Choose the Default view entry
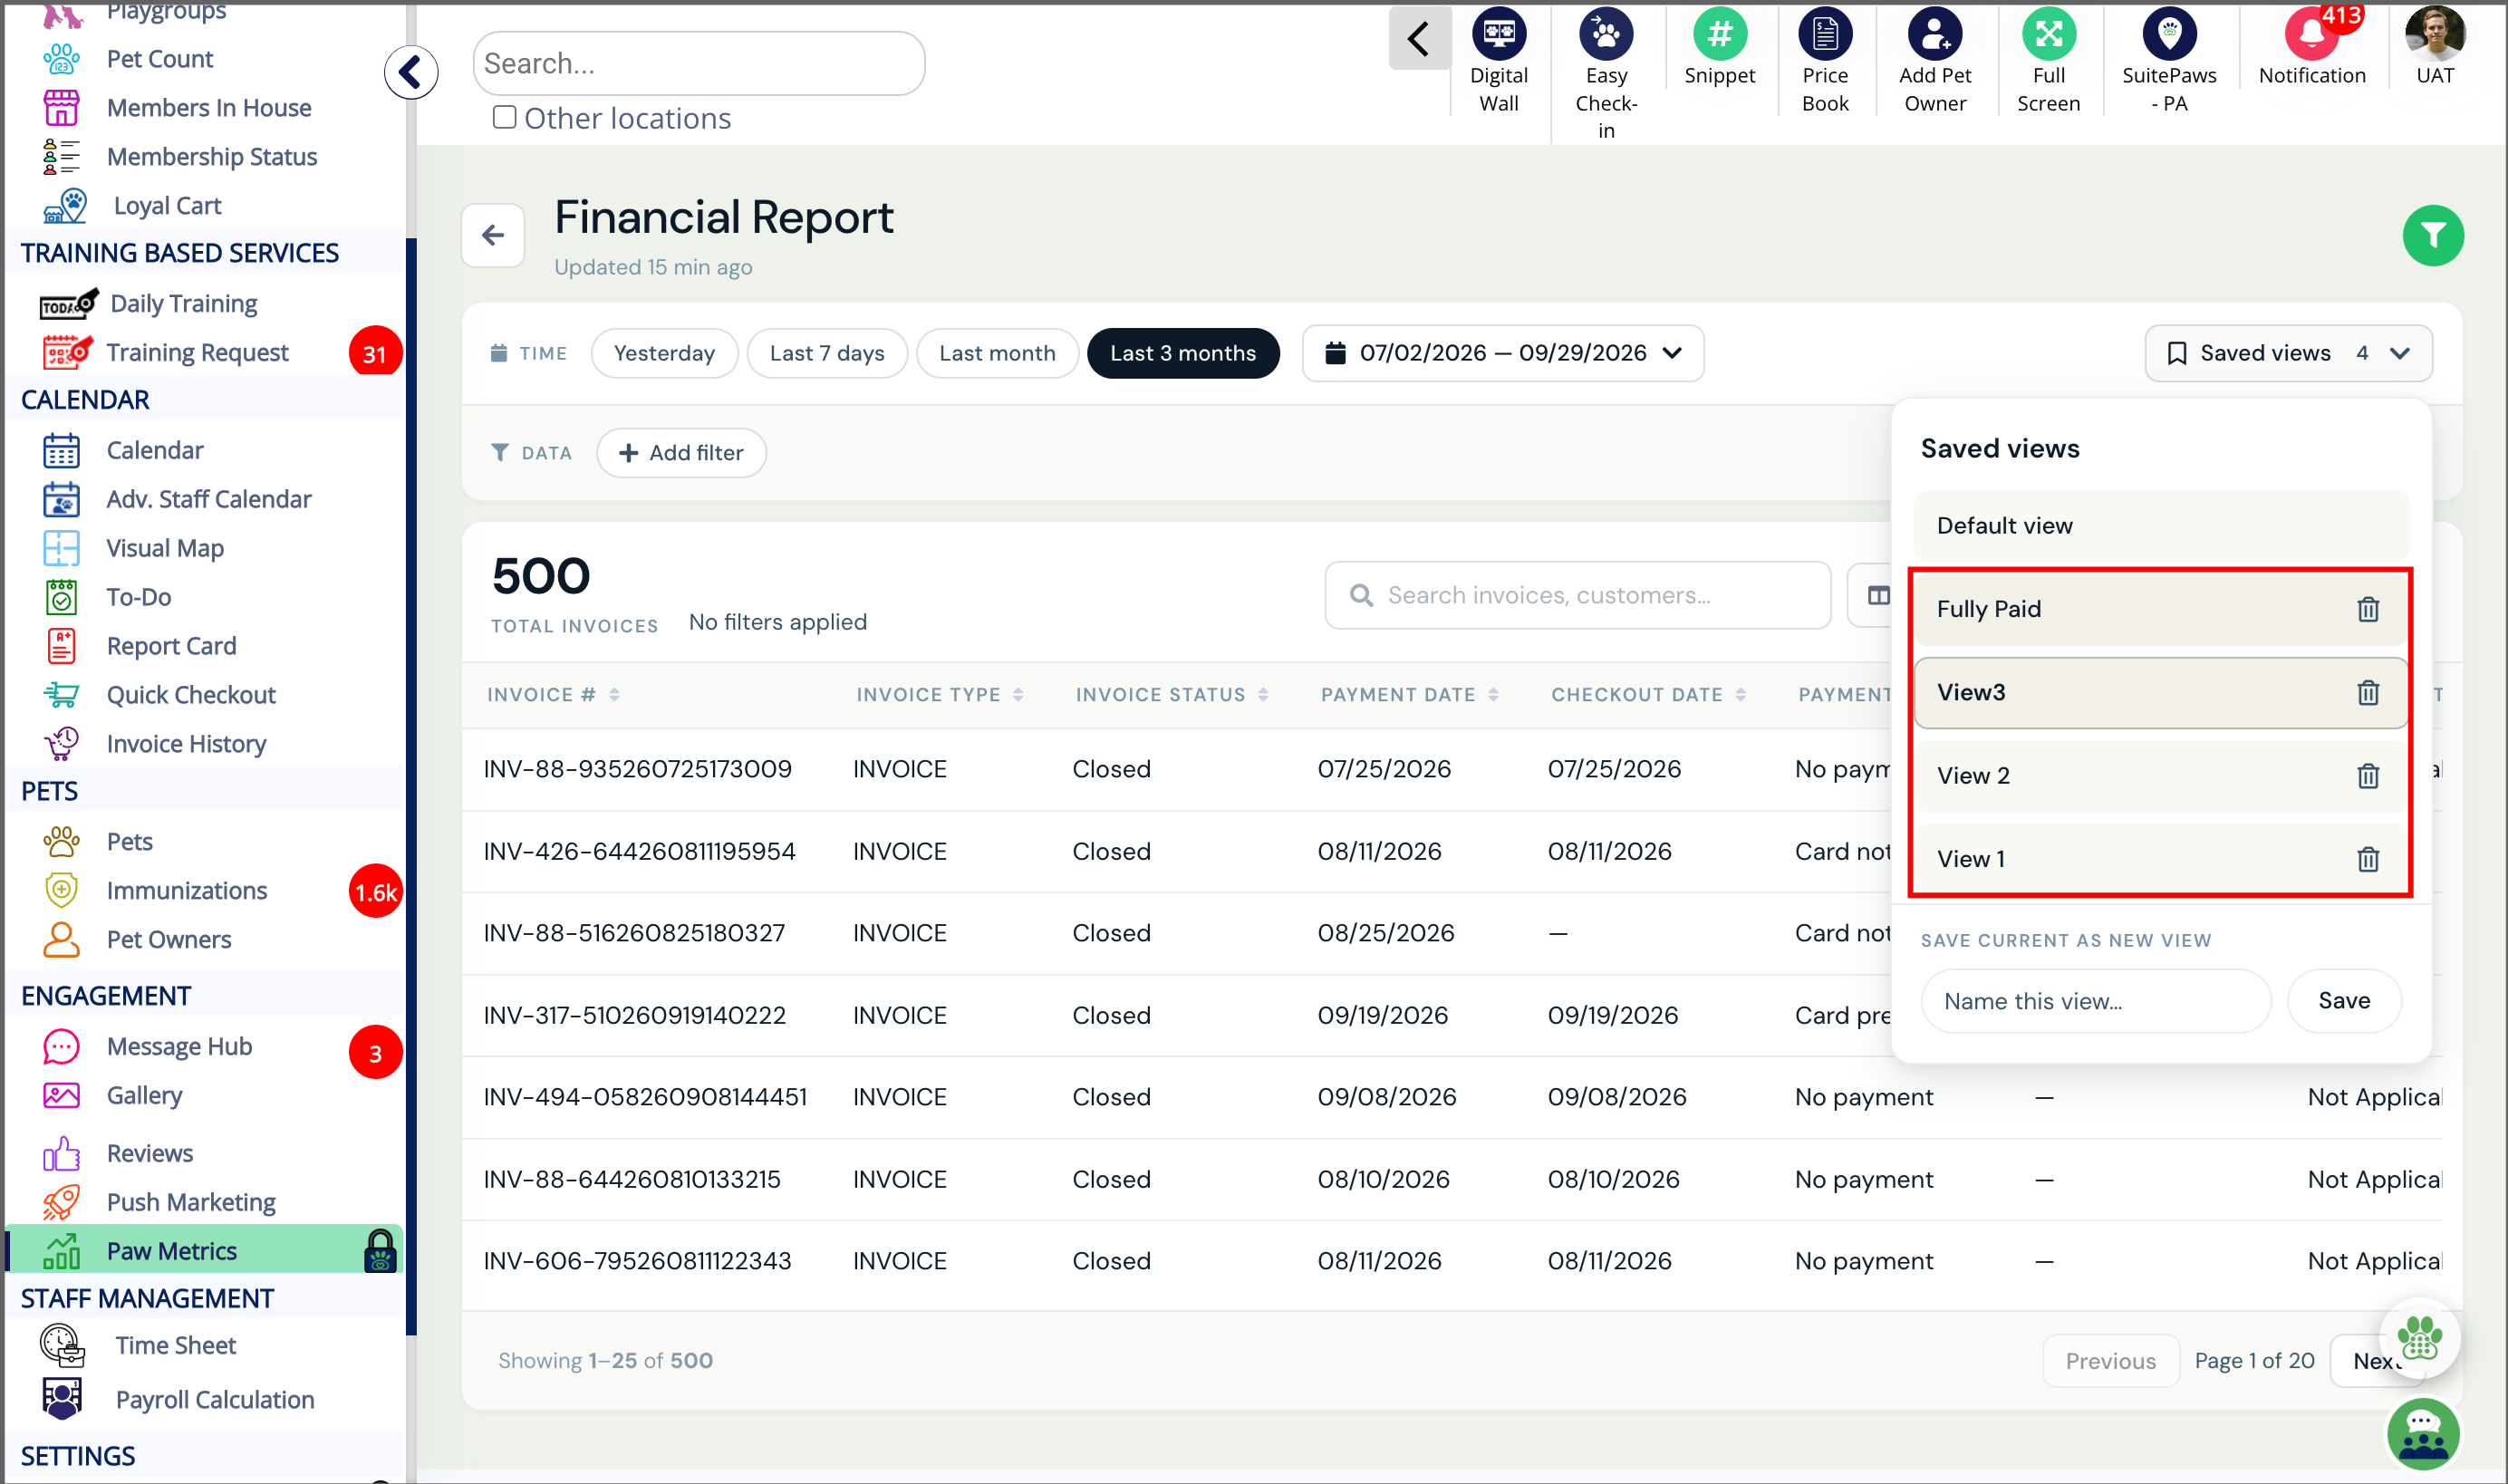The height and width of the screenshot is (1484, 2508). tap(2160, 525)
